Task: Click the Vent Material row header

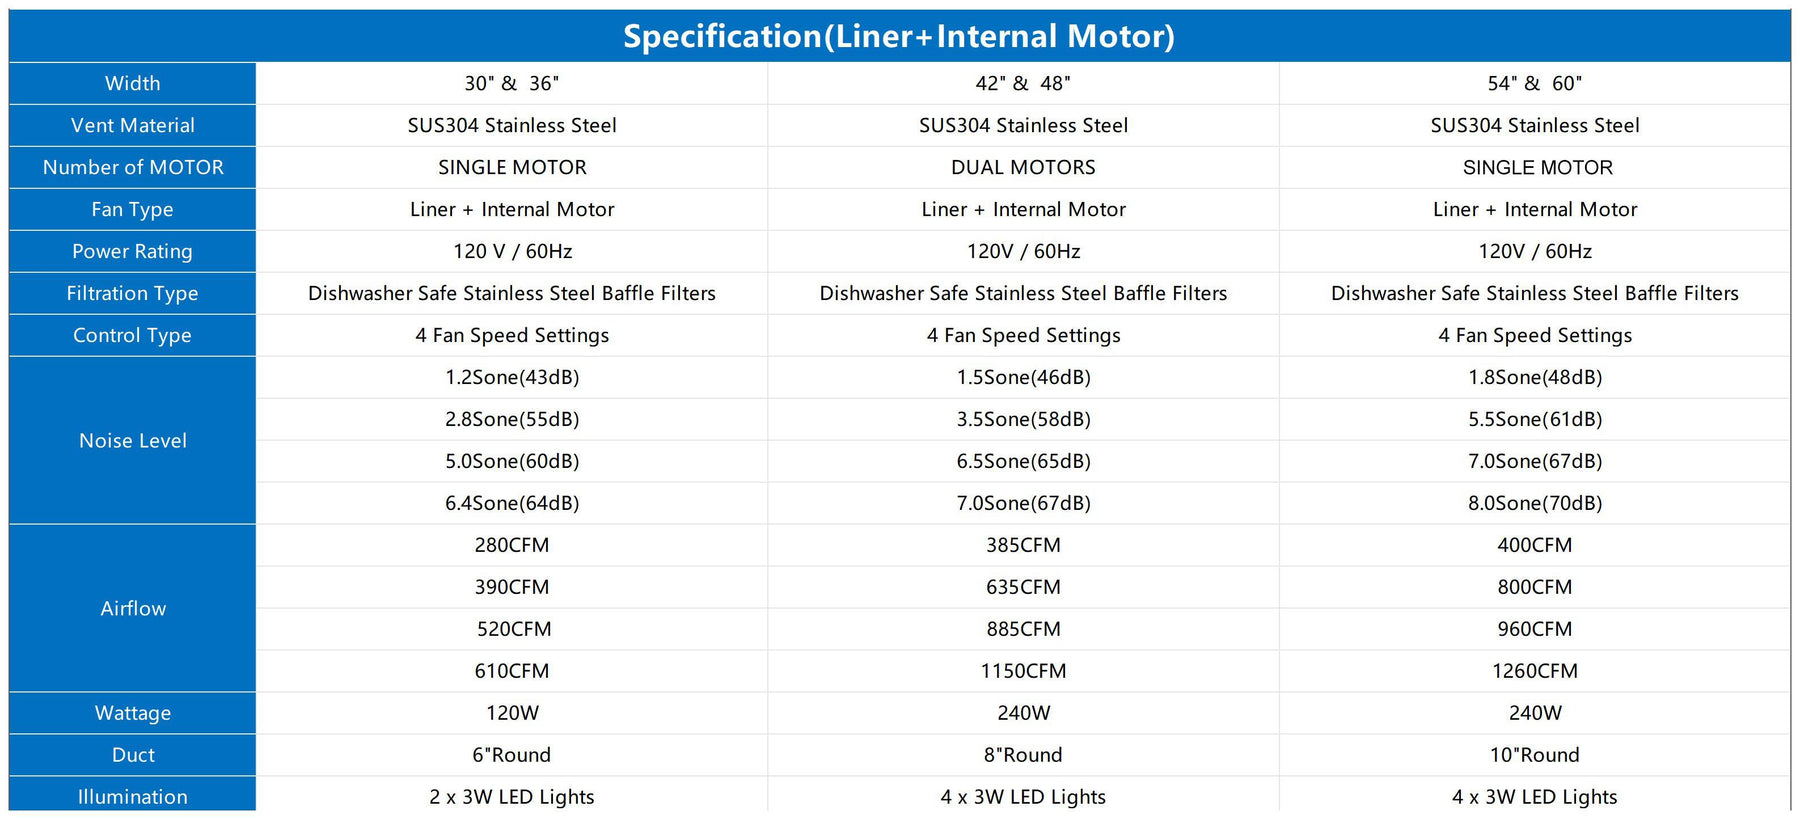Action: (x=132, y=125)
